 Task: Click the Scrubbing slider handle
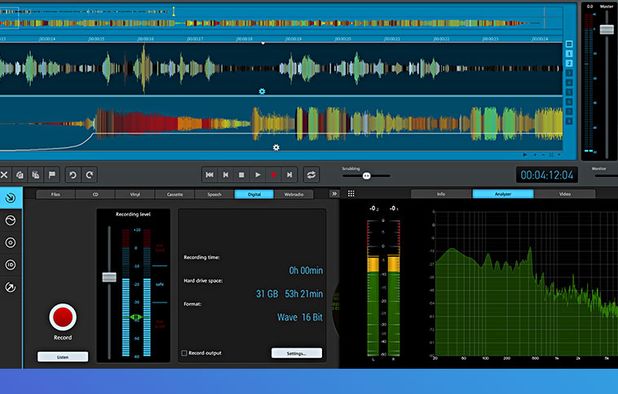(367, 176)
